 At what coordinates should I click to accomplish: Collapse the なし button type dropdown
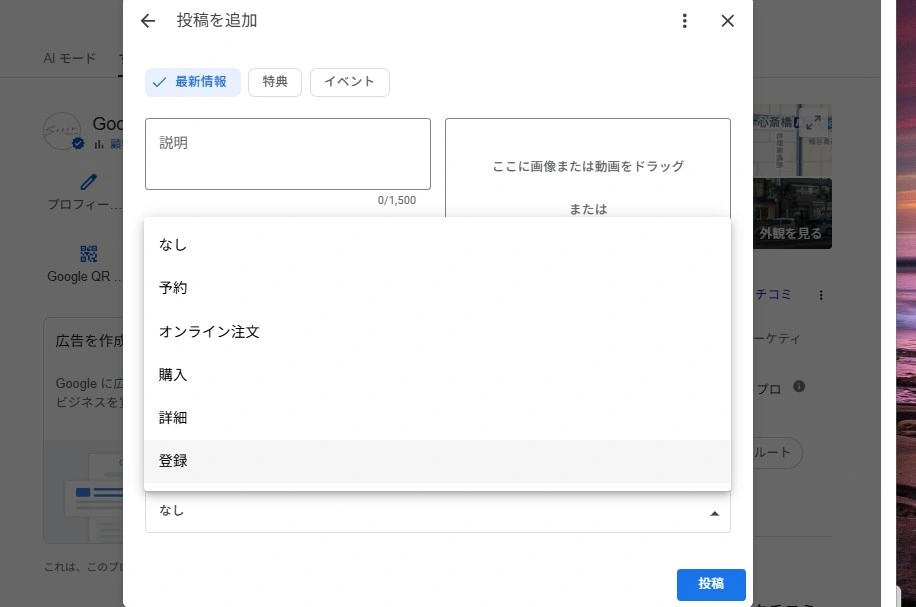(438, 512)
